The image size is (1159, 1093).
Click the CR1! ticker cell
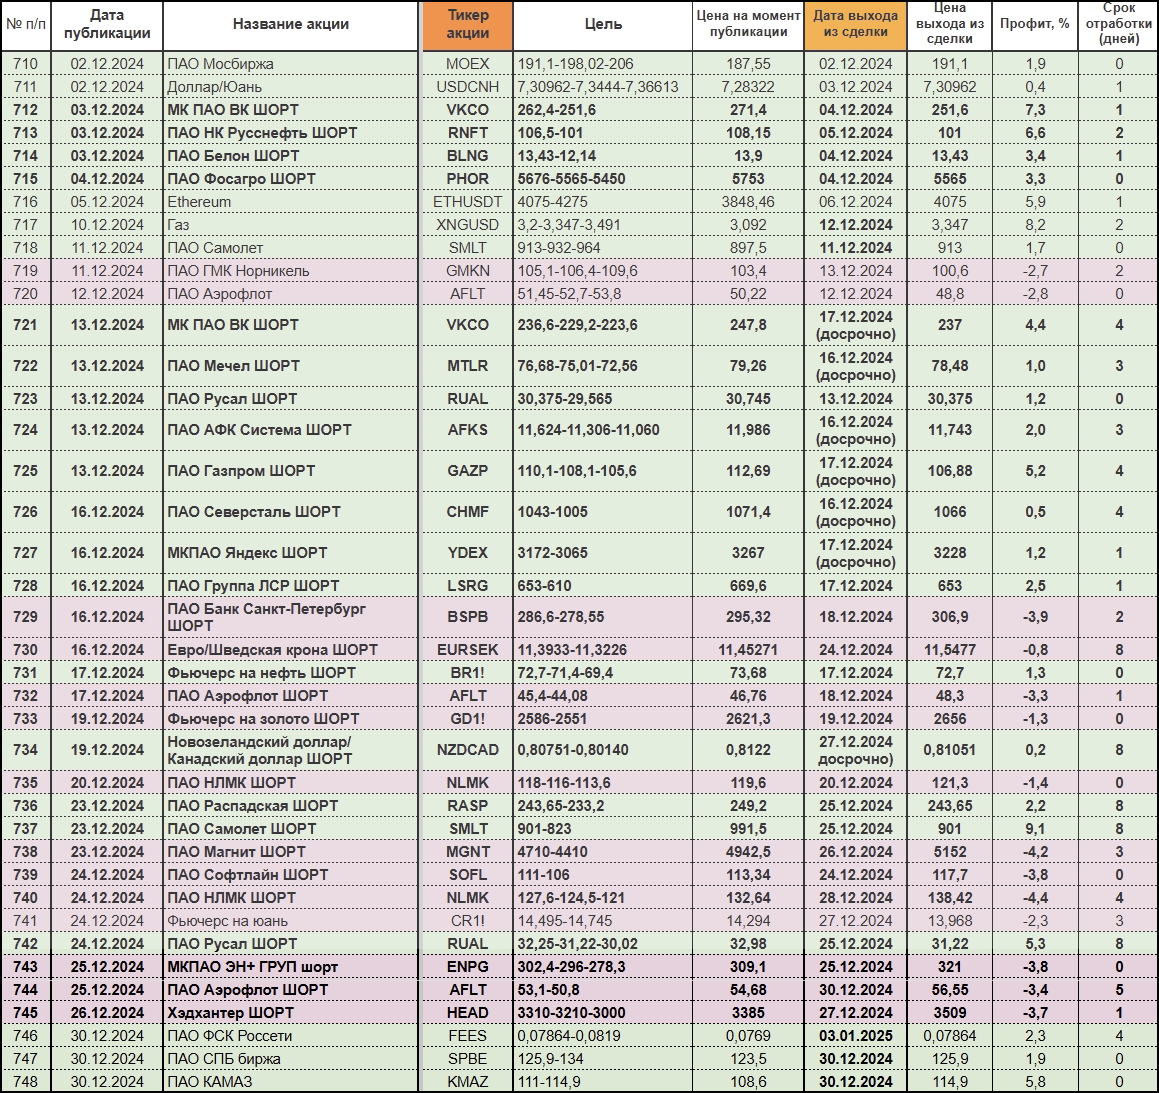[x=467, y=921]
